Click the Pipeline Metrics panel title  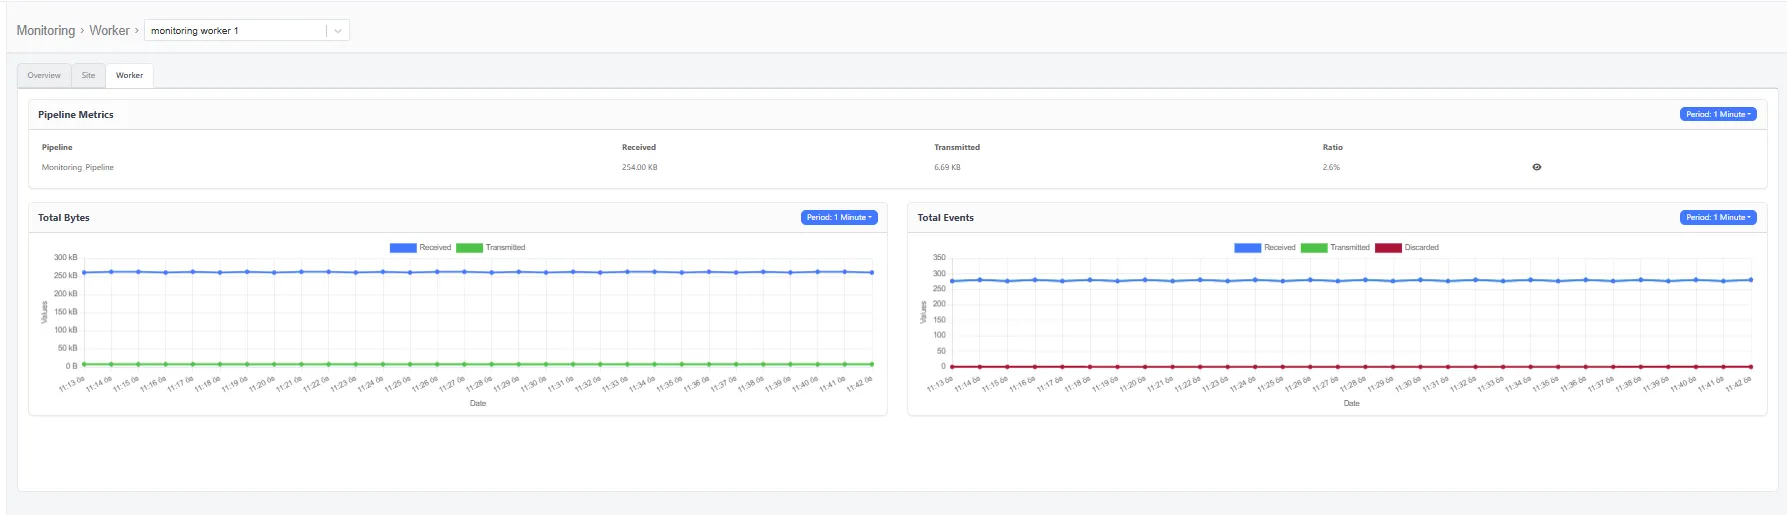tap(76, 115)
